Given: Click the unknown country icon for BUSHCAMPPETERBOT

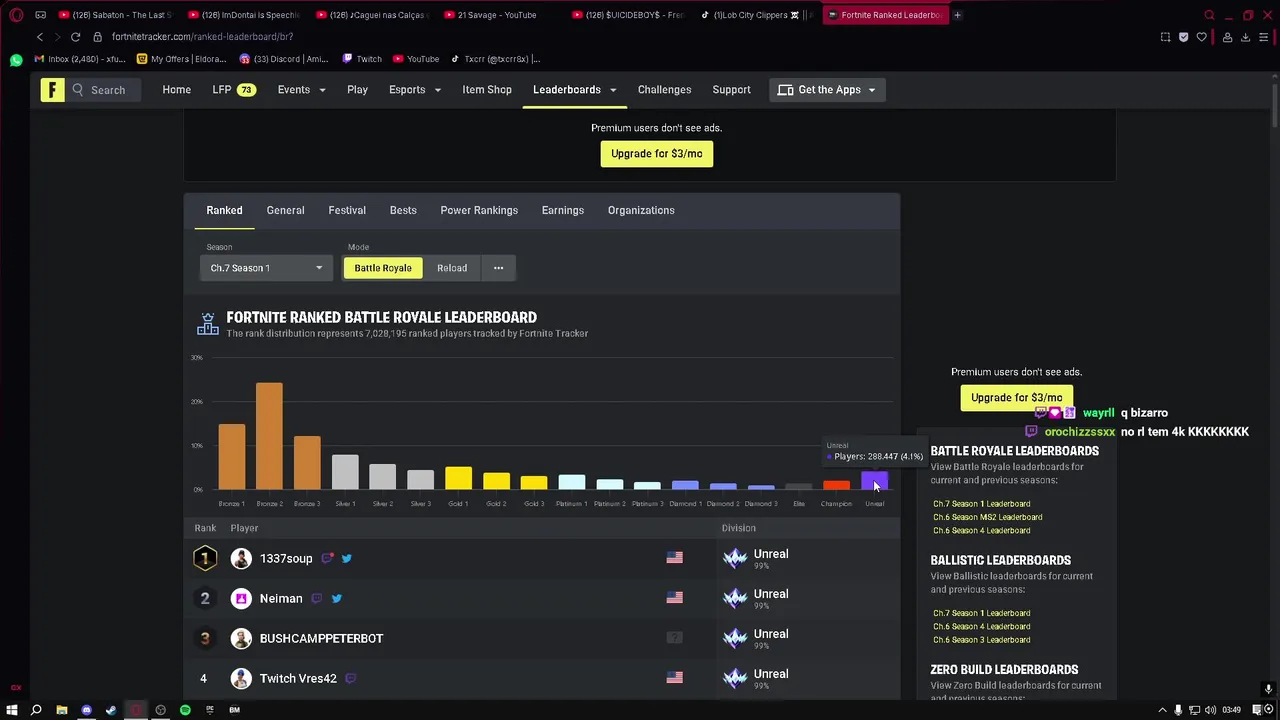Looking at the screenshot, I should [675, 638].
